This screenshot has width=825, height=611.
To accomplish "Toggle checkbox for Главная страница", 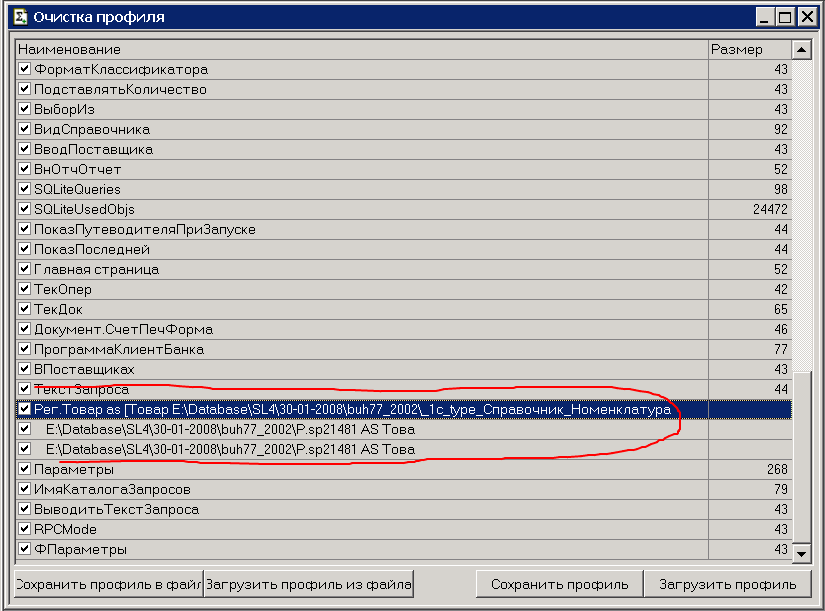I will pyautogui.click(x=25, y=270).
